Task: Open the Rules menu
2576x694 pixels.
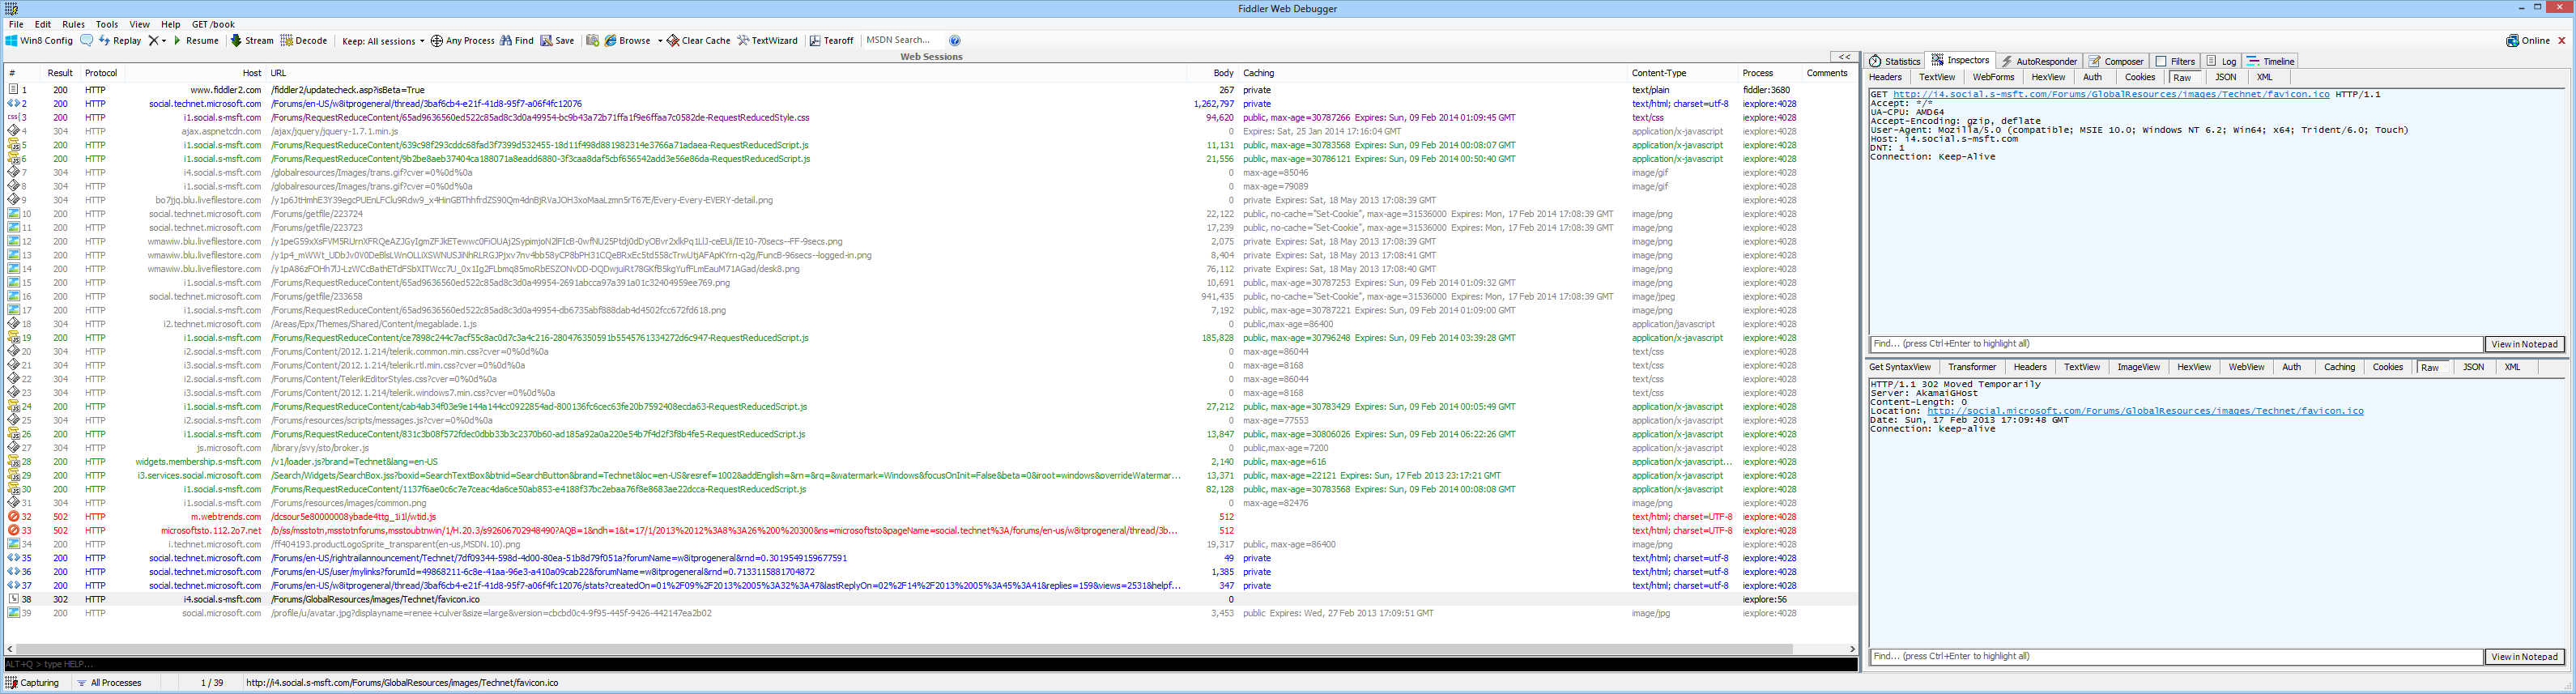Action: click(74, 24)
